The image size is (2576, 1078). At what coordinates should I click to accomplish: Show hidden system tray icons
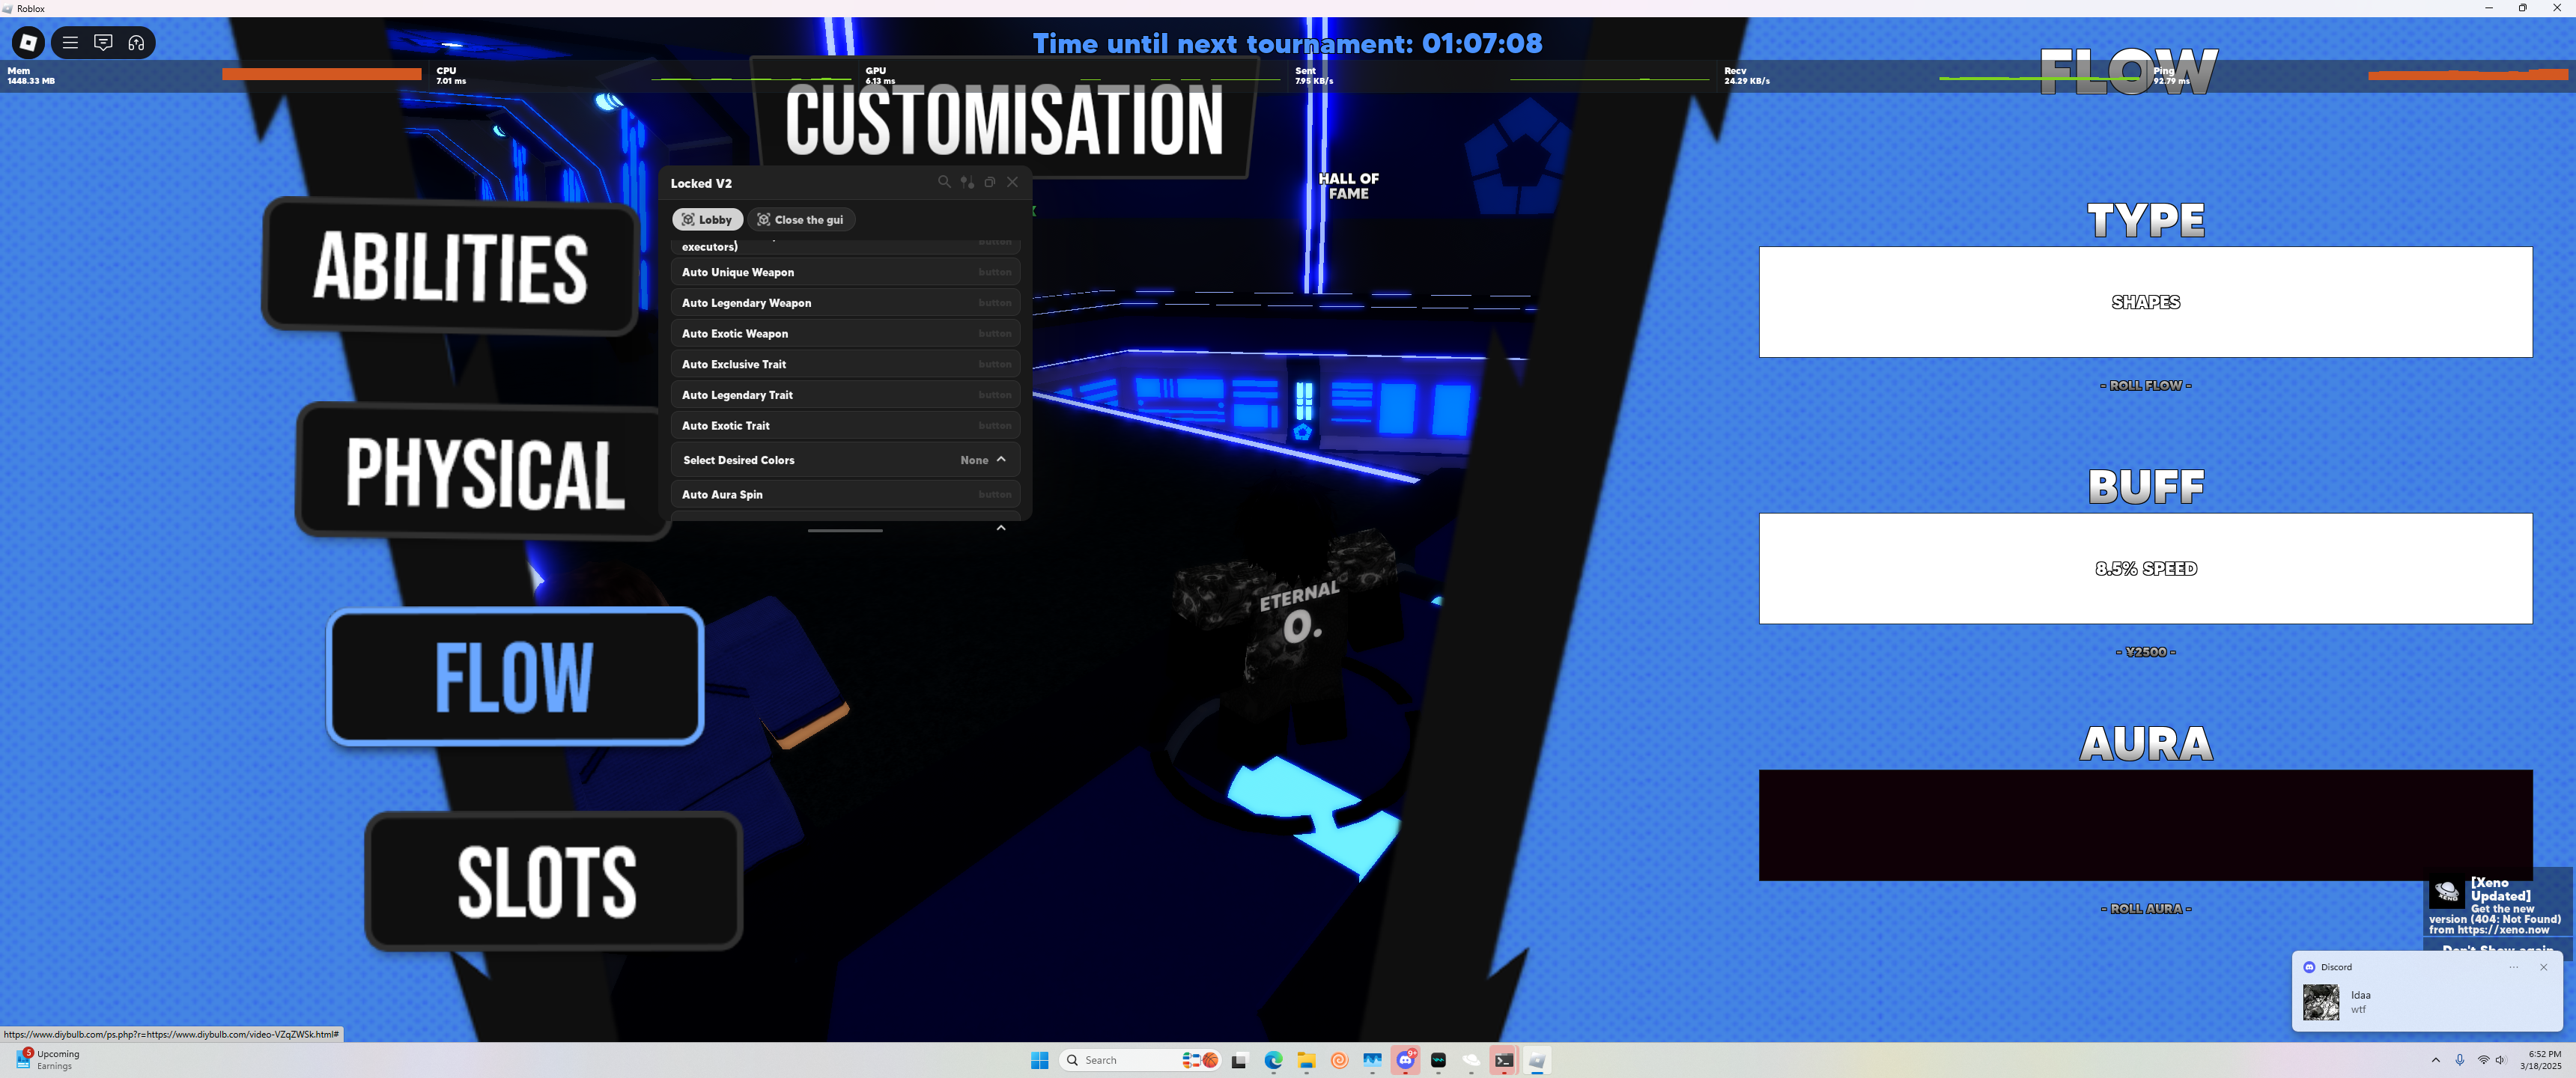2435,1060
